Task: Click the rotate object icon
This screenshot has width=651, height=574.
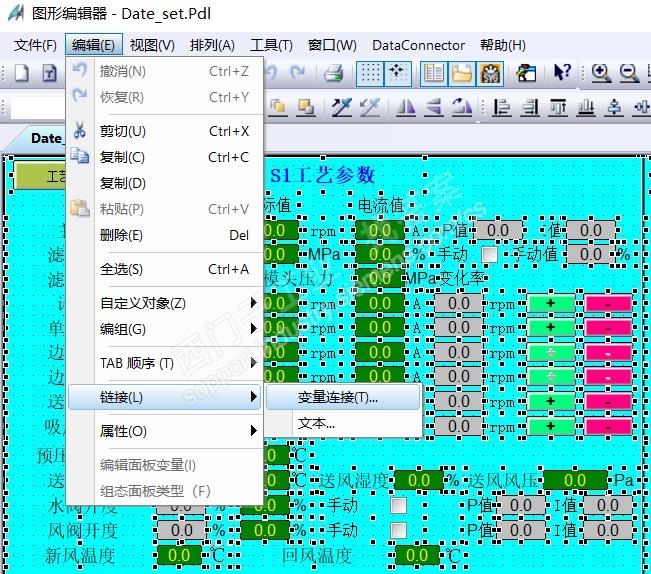Action: (462, 107)
